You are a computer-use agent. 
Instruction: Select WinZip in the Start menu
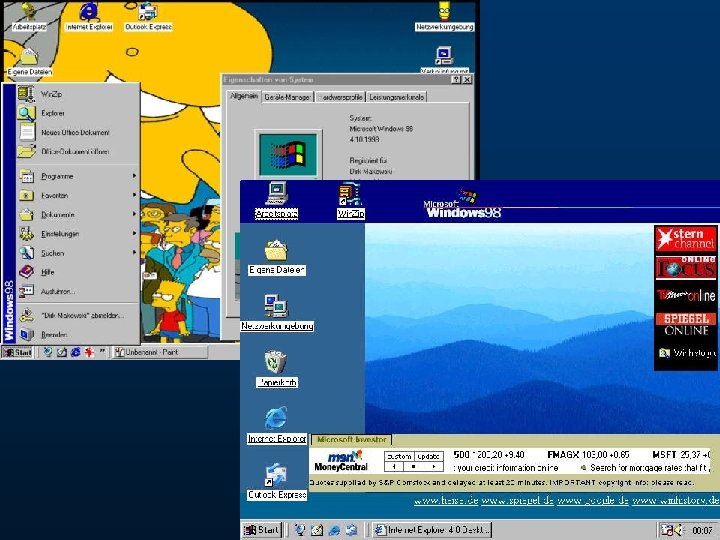[78, 94]
